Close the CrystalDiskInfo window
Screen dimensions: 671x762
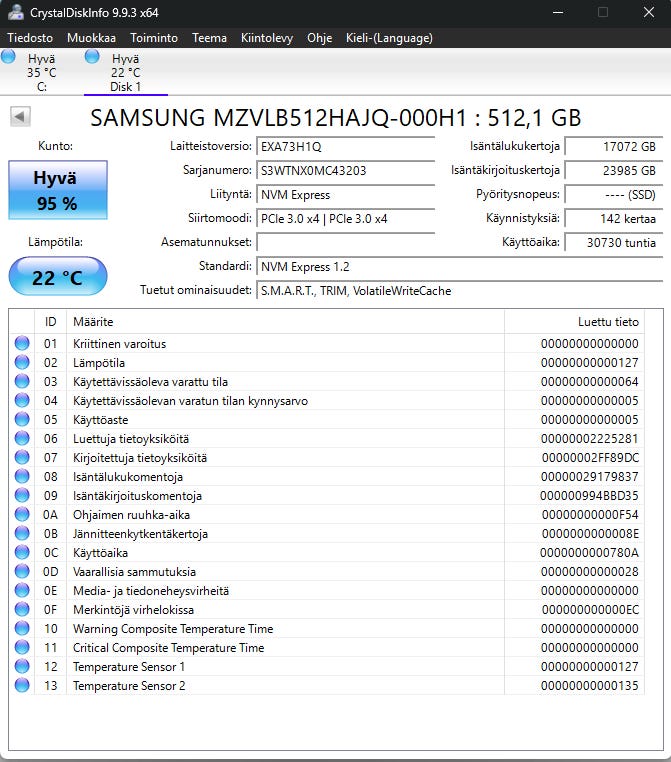coord(649,13)
